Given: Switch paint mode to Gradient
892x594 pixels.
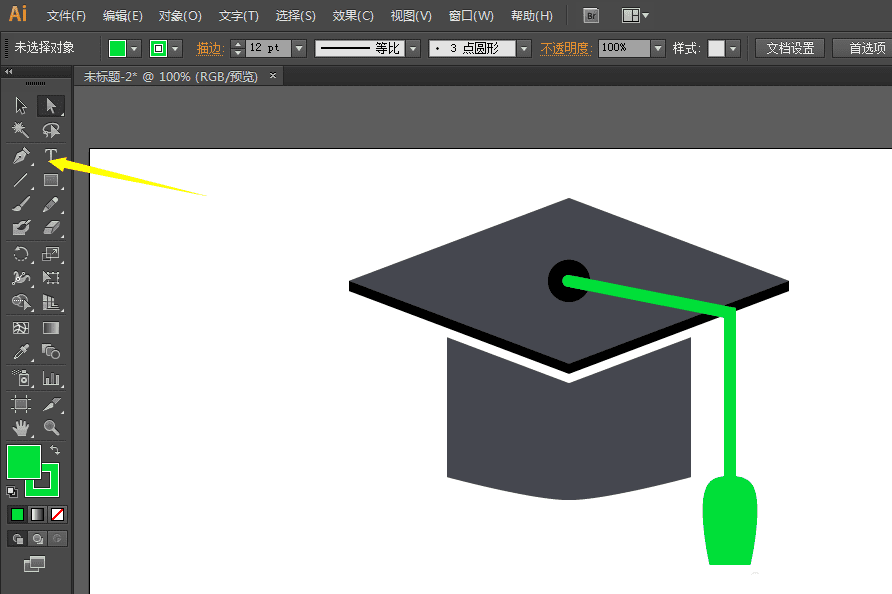Looking at the screenshot, I should coord(38,514).
